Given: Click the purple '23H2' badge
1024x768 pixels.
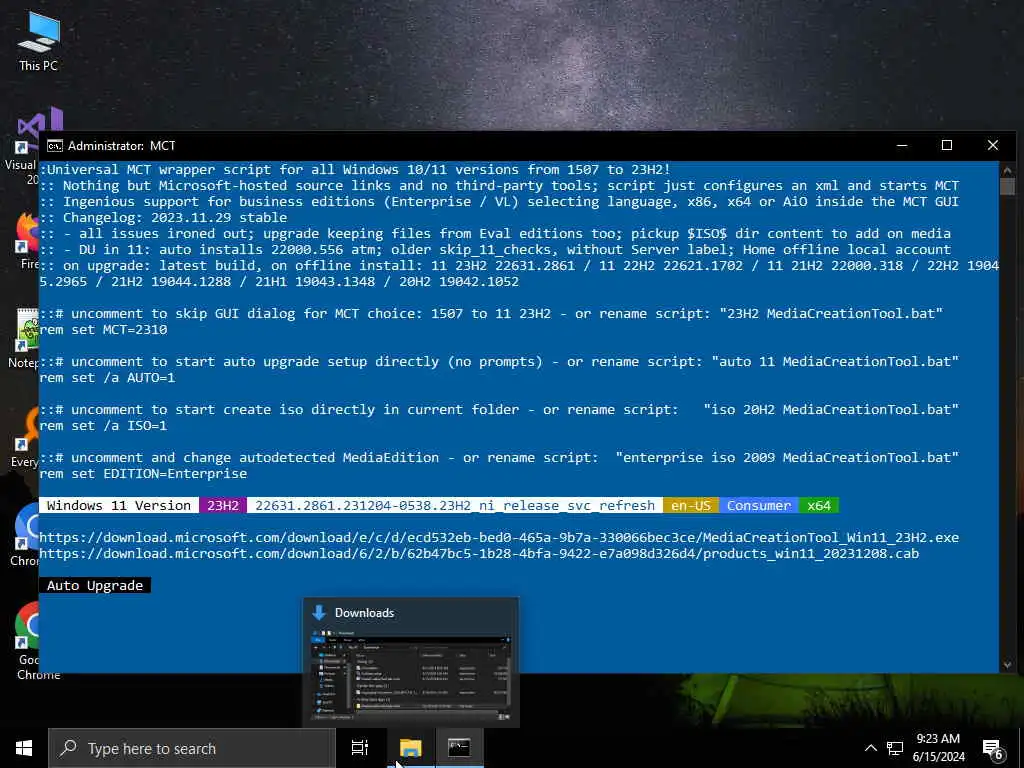Looking at the screenshot, I should click(223, 505).
